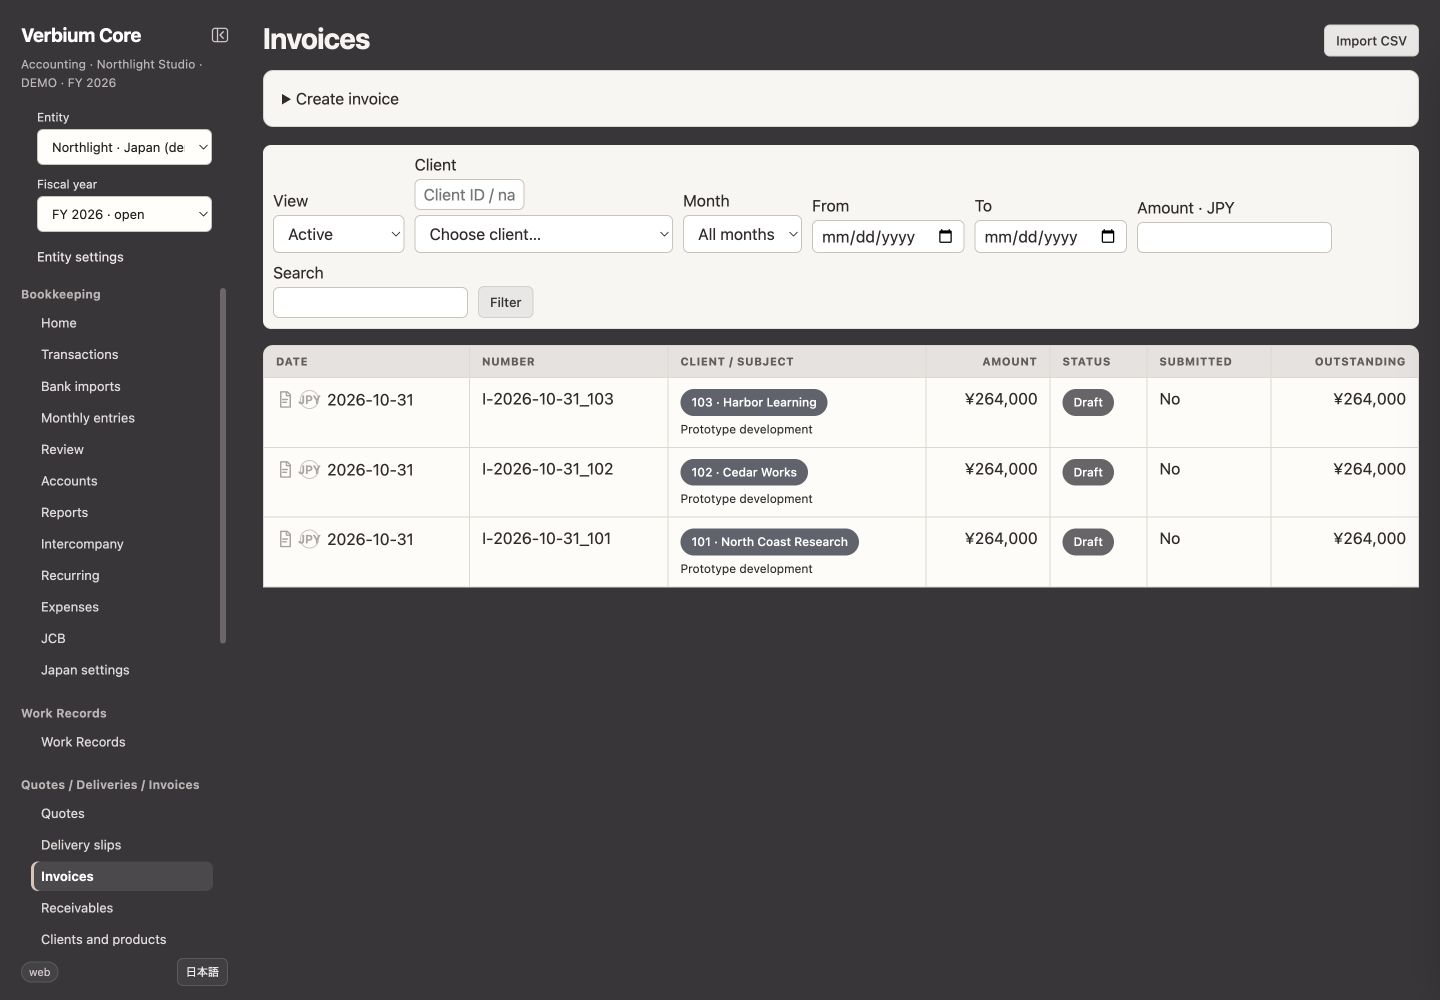This screenshot has width=1440, height=1000.
Task: Open Bank imports page
Action: click(81, 387)
